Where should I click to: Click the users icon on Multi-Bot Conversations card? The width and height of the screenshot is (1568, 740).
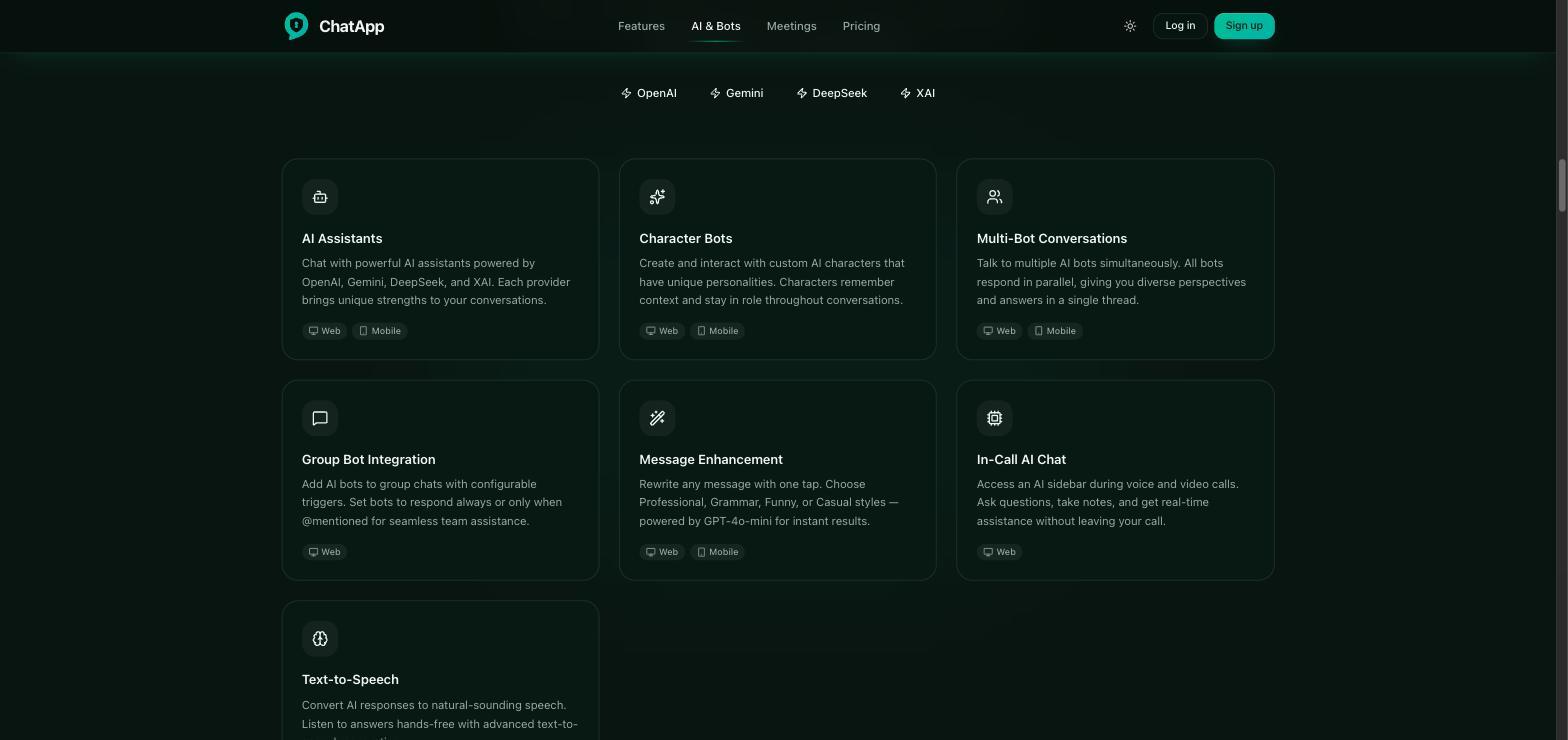coord(995,197)
